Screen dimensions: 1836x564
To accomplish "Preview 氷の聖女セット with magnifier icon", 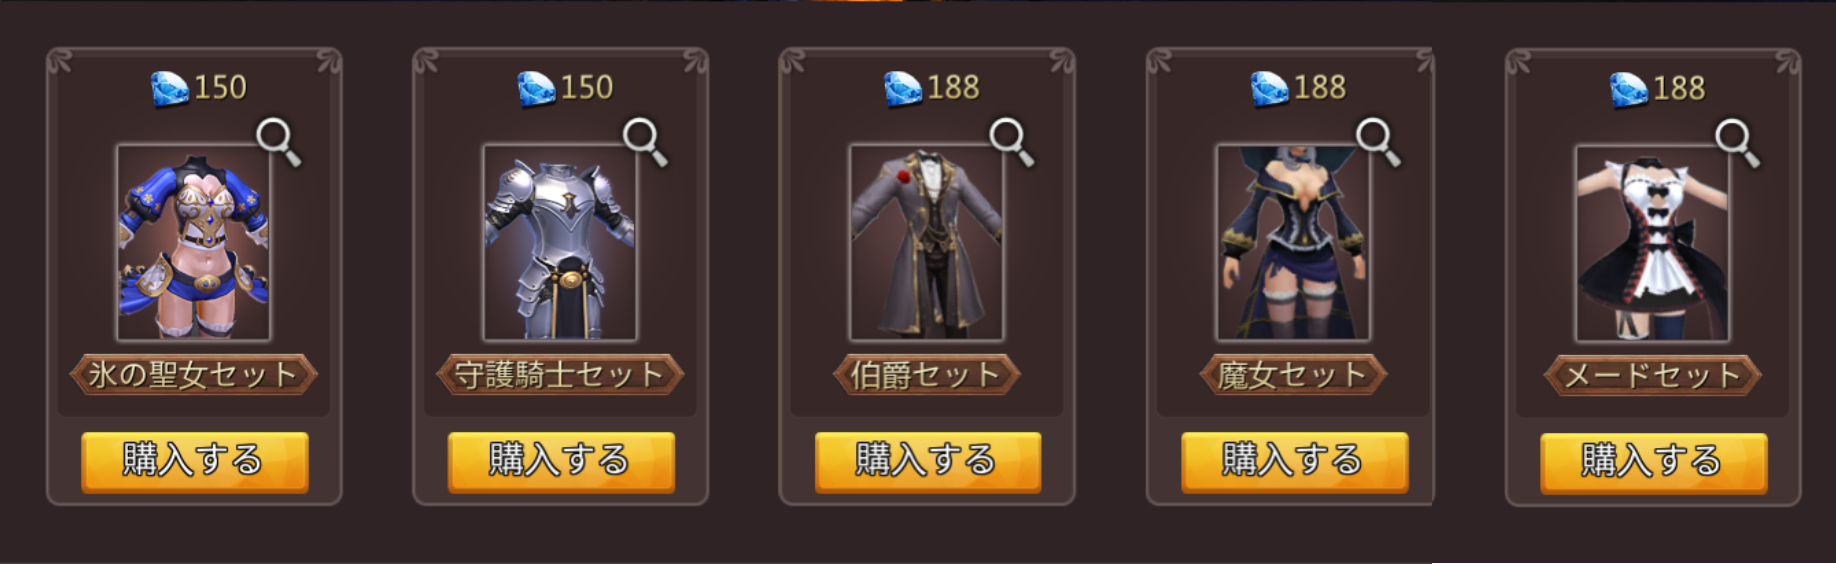I will 278,142.
